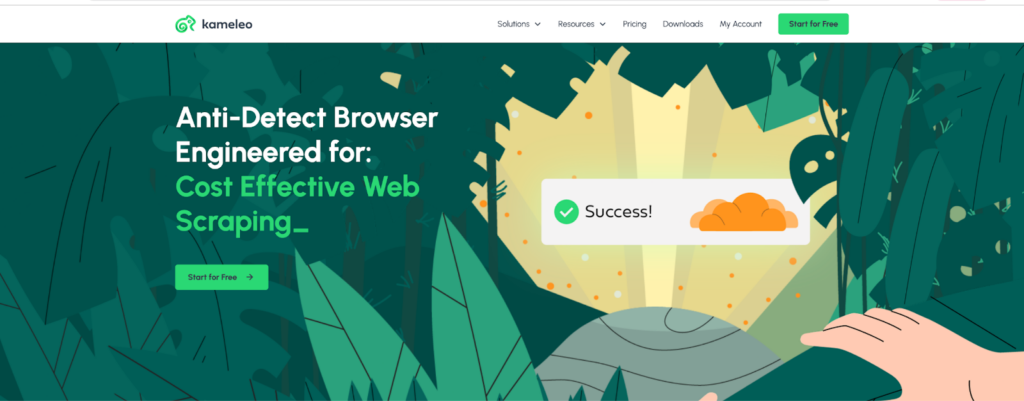Click the orange Cloudflare cloud icon

744,212
